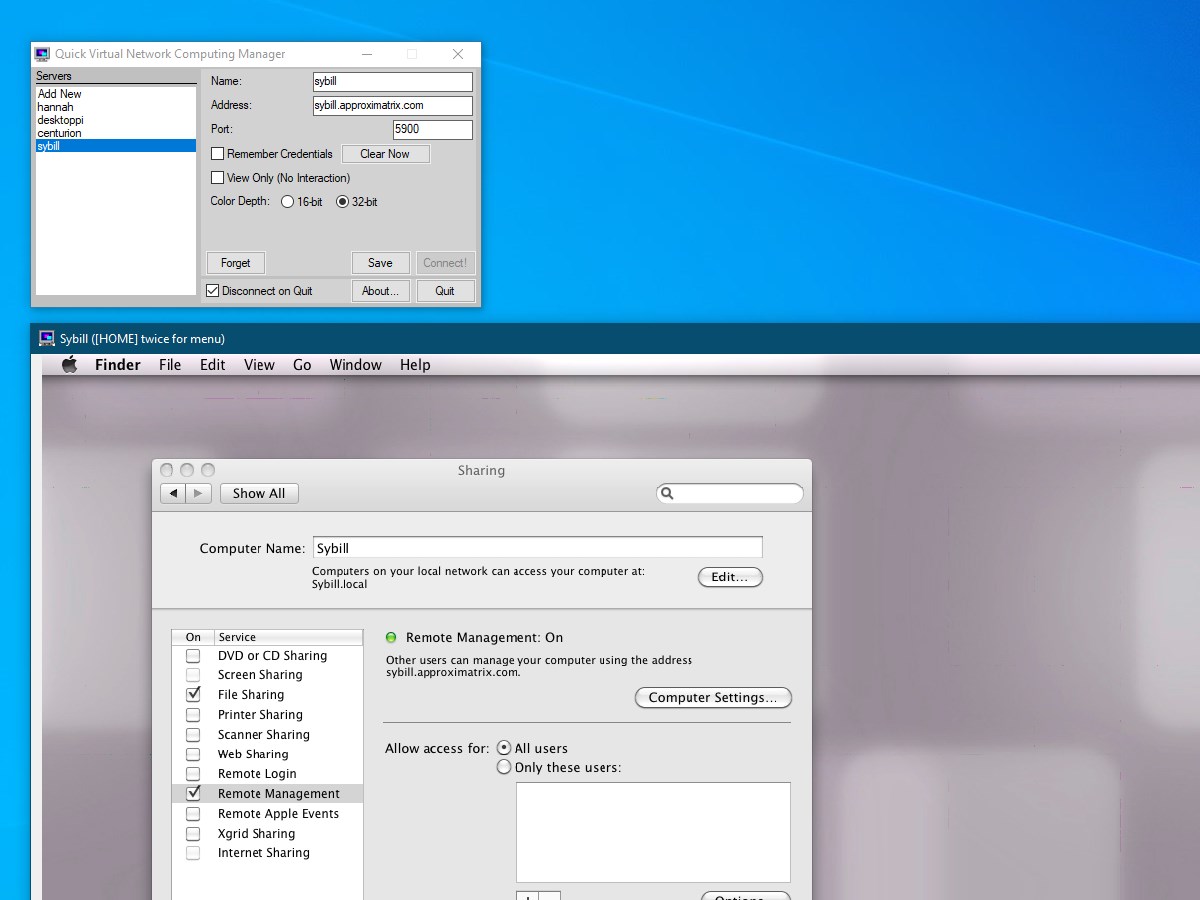1200x900 pixels.
Task: Enable Screen Sharing service checkbox
Action: tap(193, 675)
